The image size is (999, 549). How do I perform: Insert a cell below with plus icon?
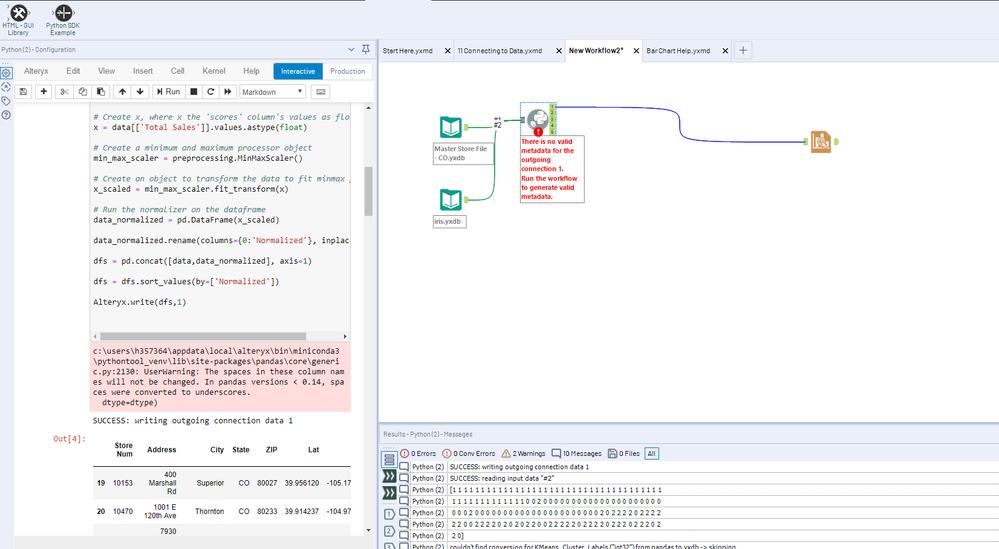(x=43, y=92)
